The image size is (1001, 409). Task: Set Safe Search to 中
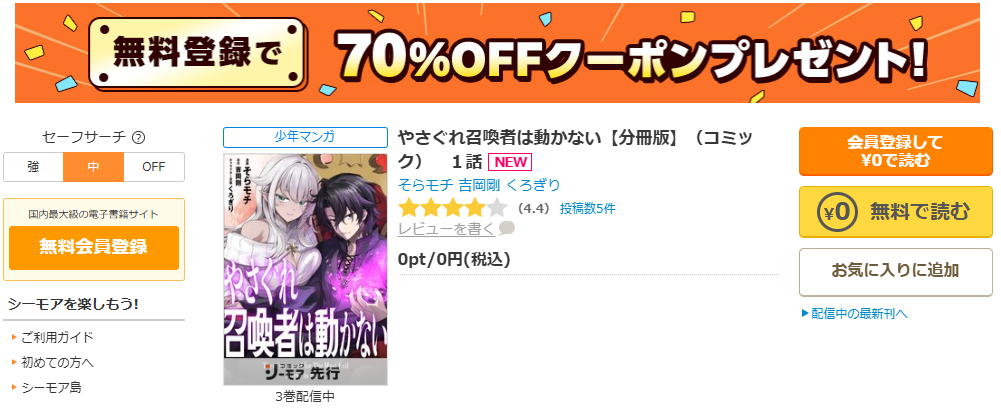[93, 167]
